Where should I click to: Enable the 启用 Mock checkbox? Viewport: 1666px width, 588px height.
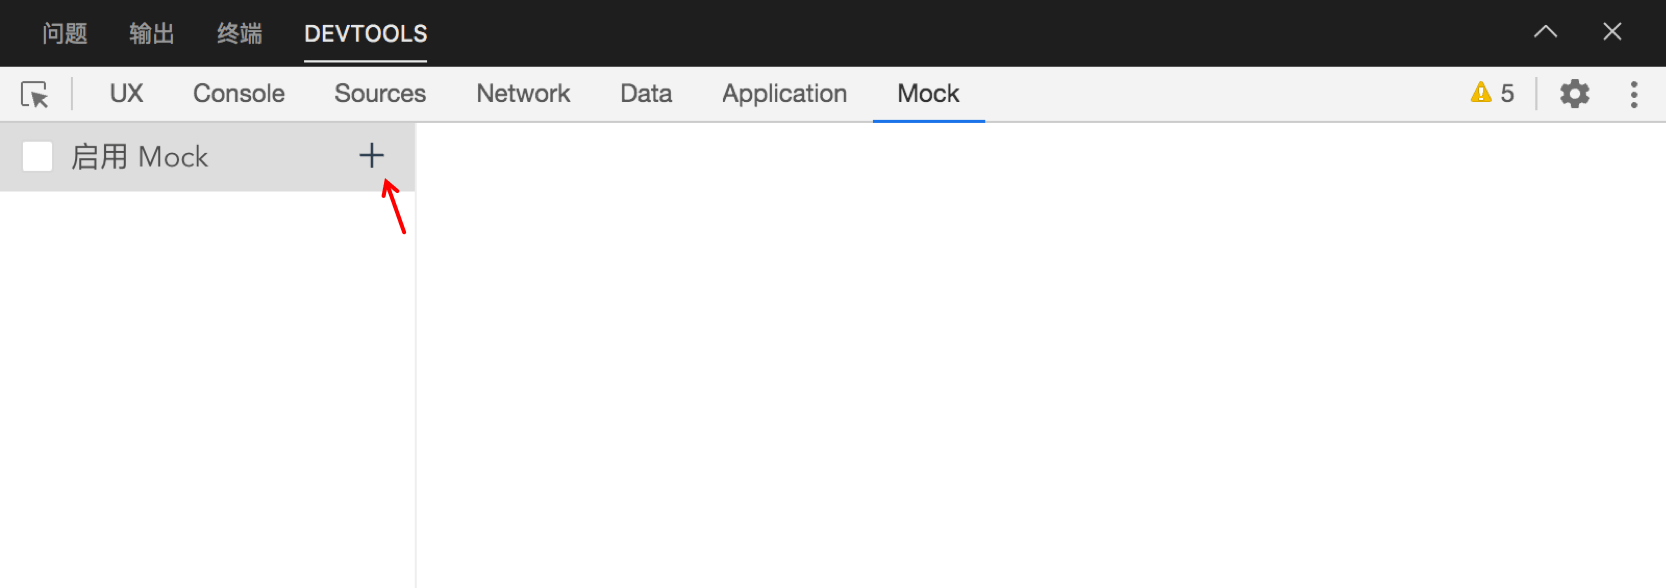(38, 157)
